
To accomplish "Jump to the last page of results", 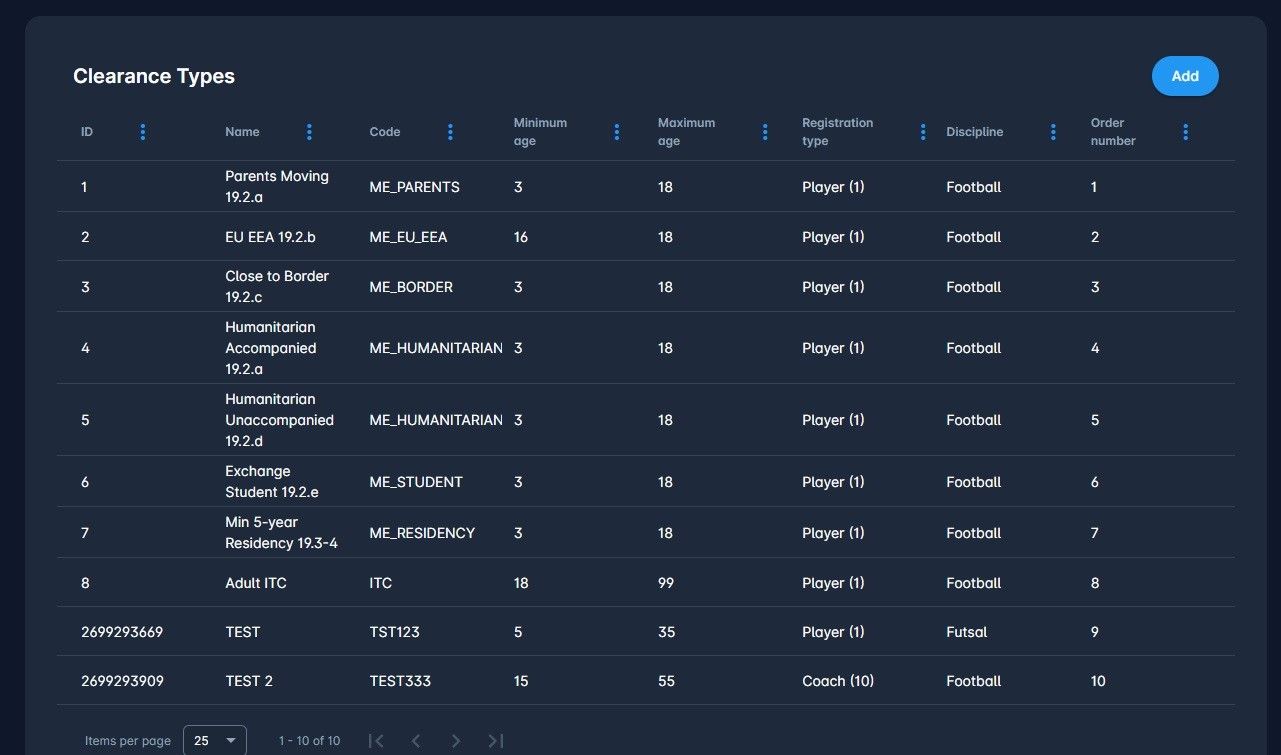I will tap(496, 741).
